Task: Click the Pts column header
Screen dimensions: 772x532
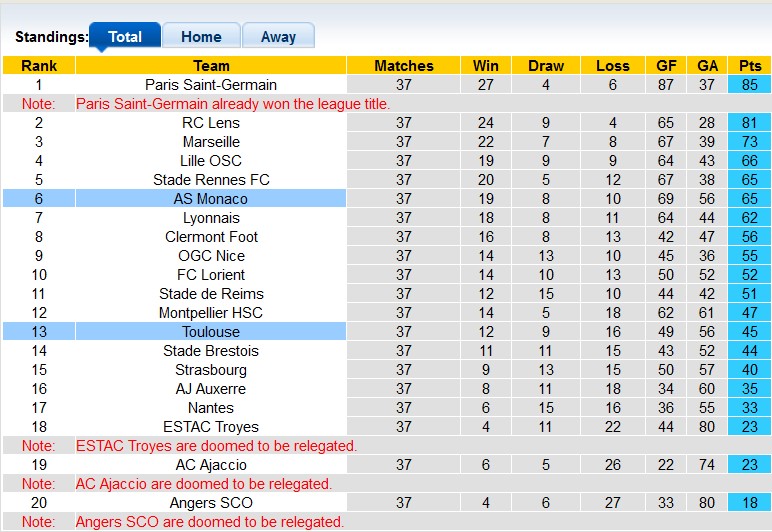Action: [x=750, y=66]
